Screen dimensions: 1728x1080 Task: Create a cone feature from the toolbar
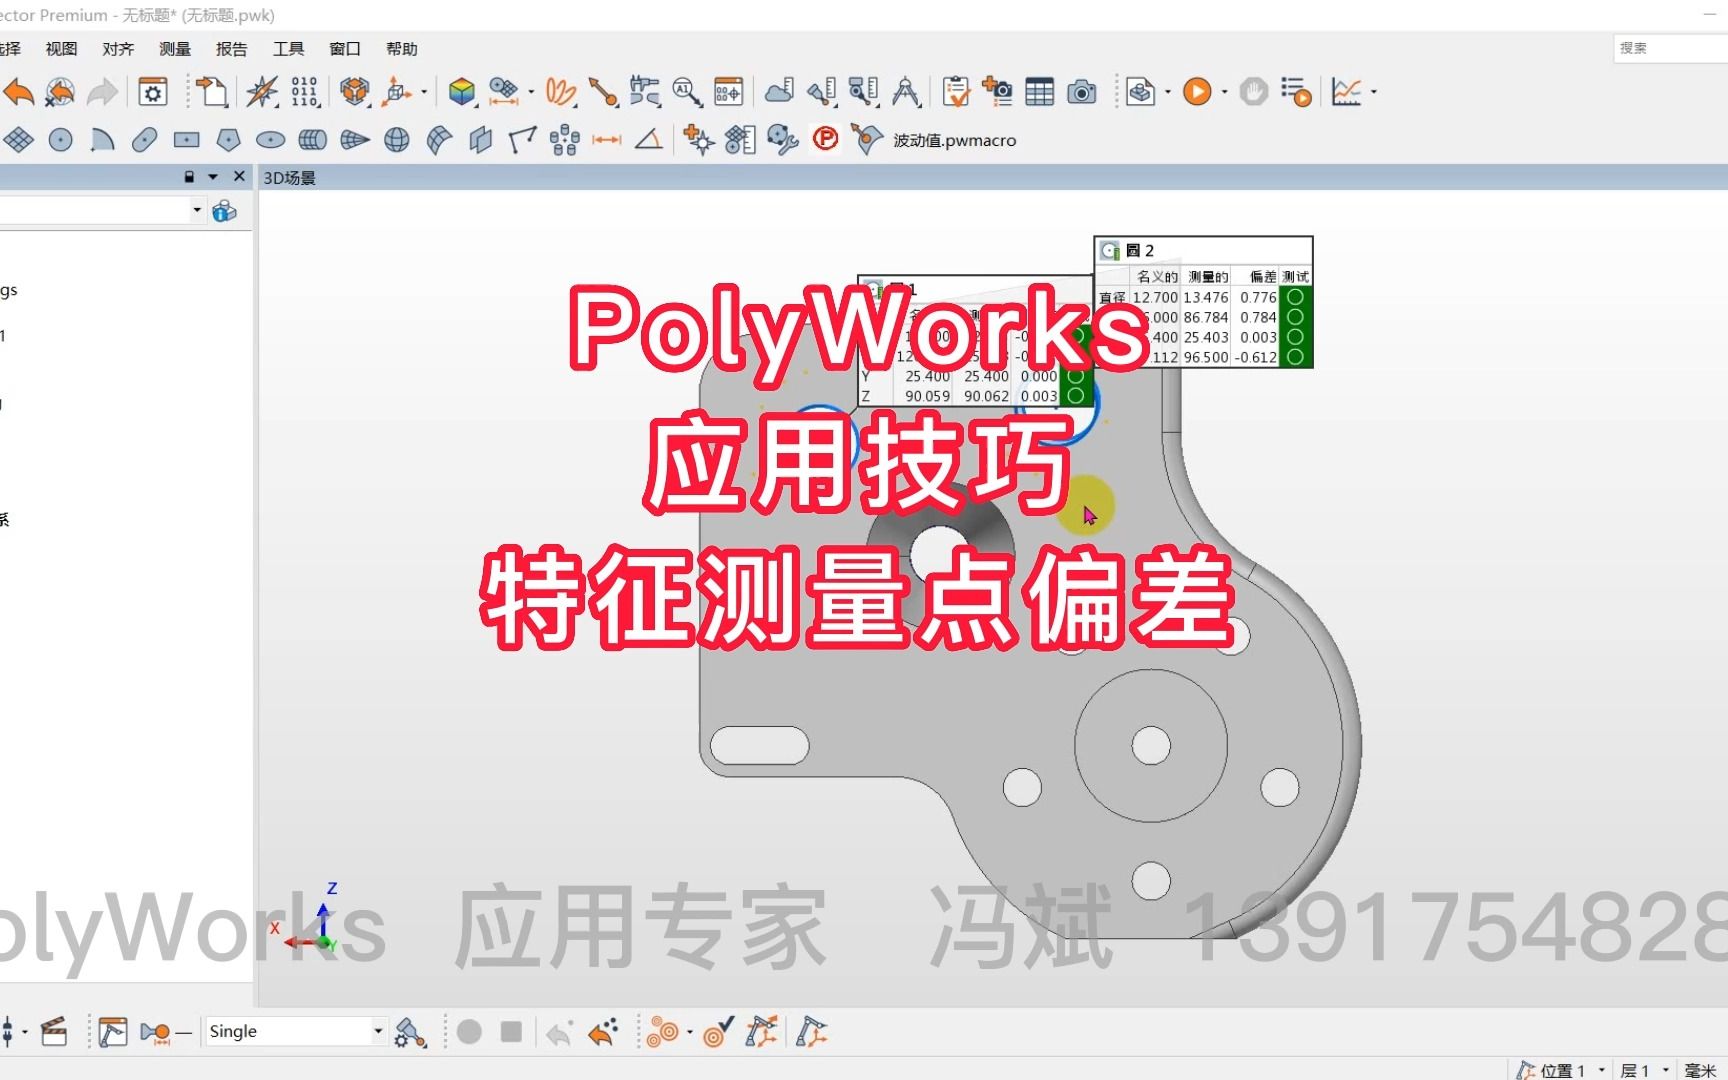tap(355, 140)
